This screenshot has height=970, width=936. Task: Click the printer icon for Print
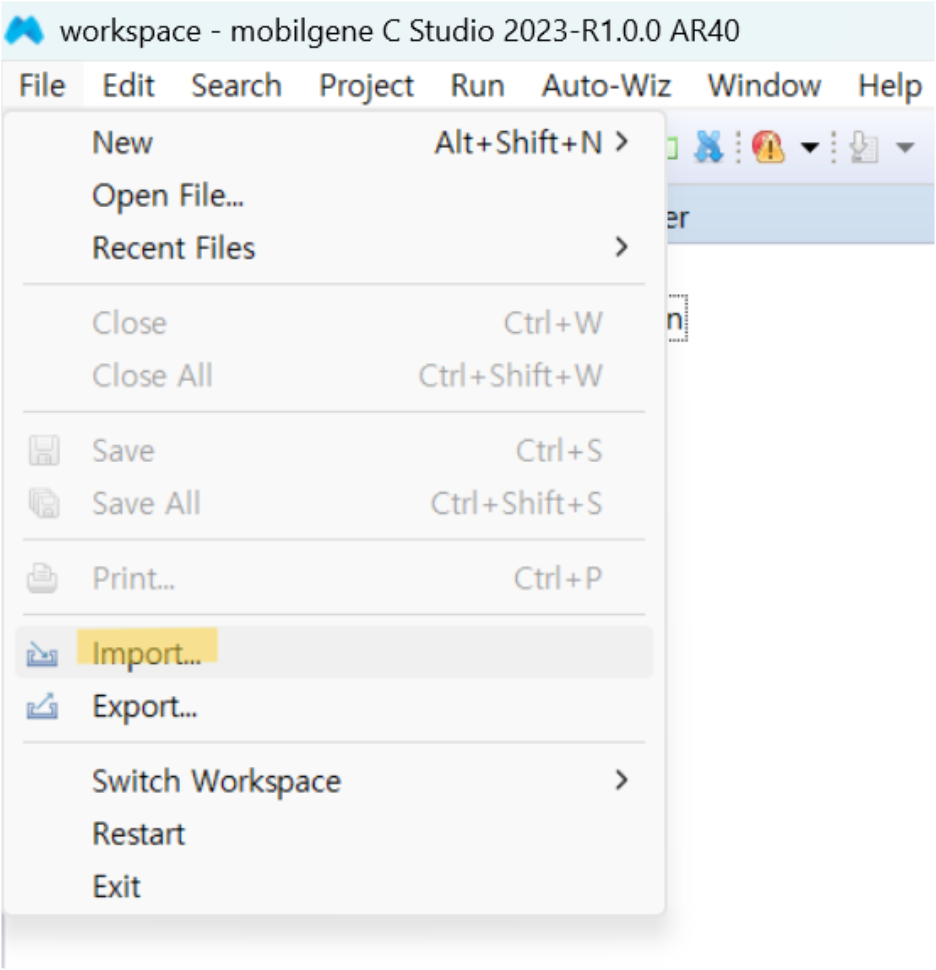click(43, 578)
